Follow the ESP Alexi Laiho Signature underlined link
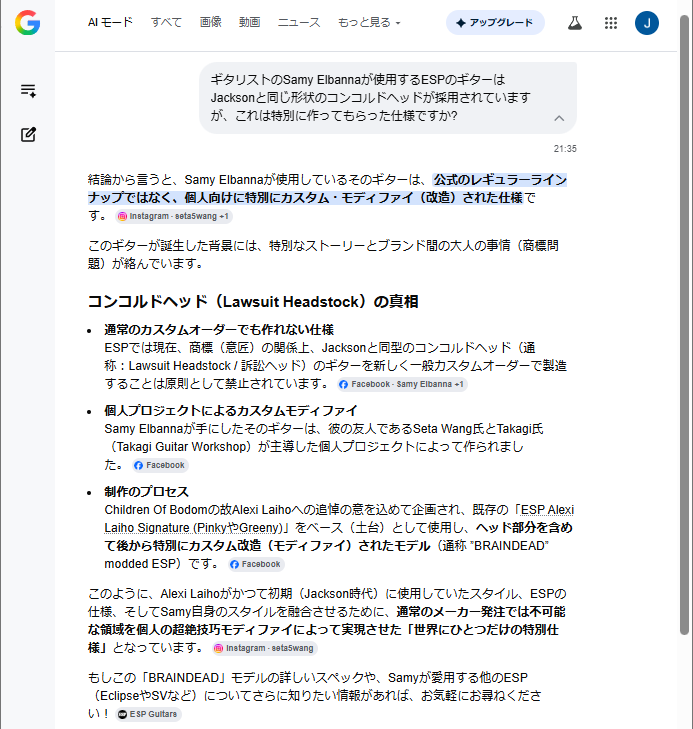693x729 pixels. click(x=339, y=519)
